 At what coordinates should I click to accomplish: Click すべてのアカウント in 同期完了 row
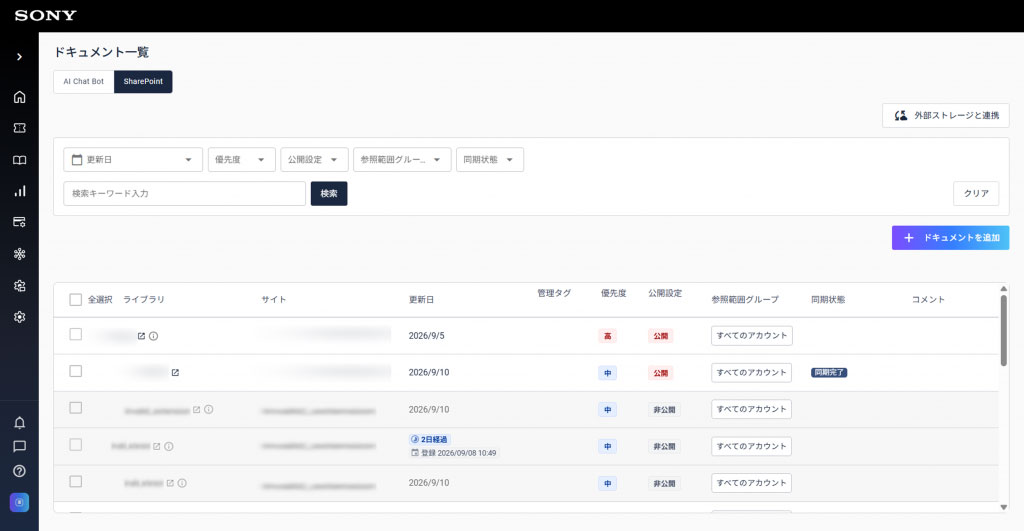752,372
